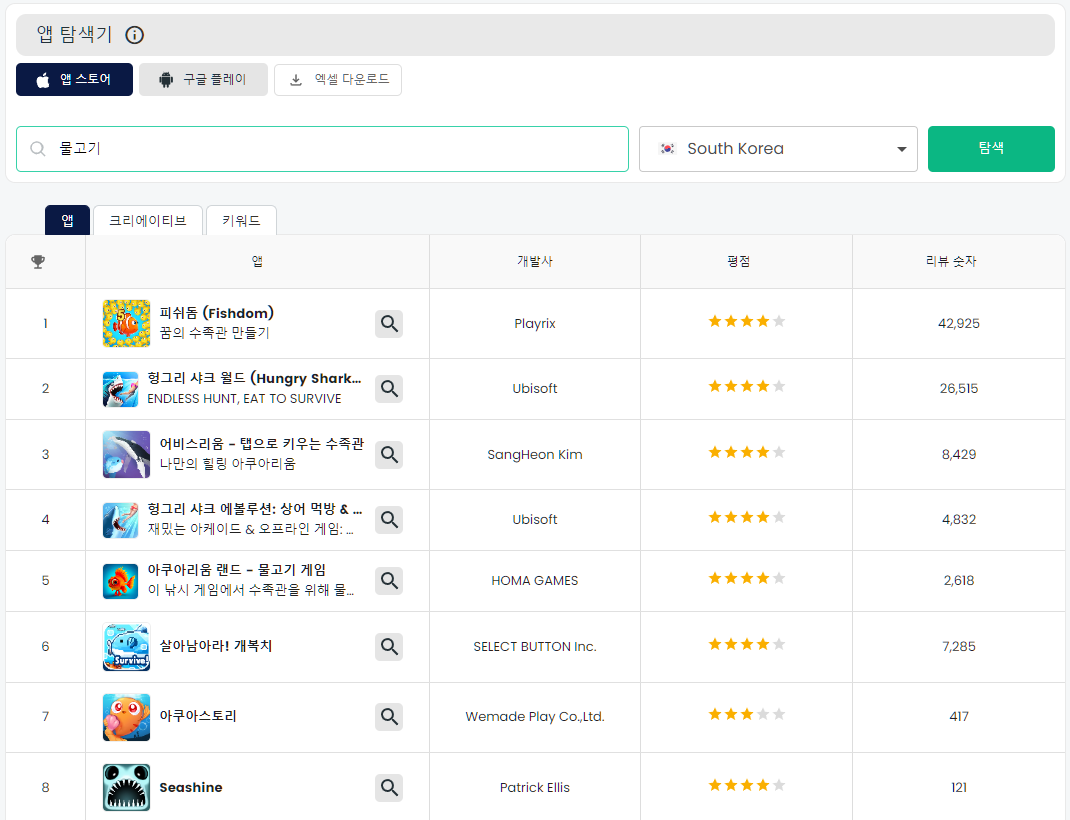Image resolution: width=1070 pixels, height=820 pixels.
Task: Click the magnifier icon for 아쿠아리움 랜드
Action: (389, 581)
